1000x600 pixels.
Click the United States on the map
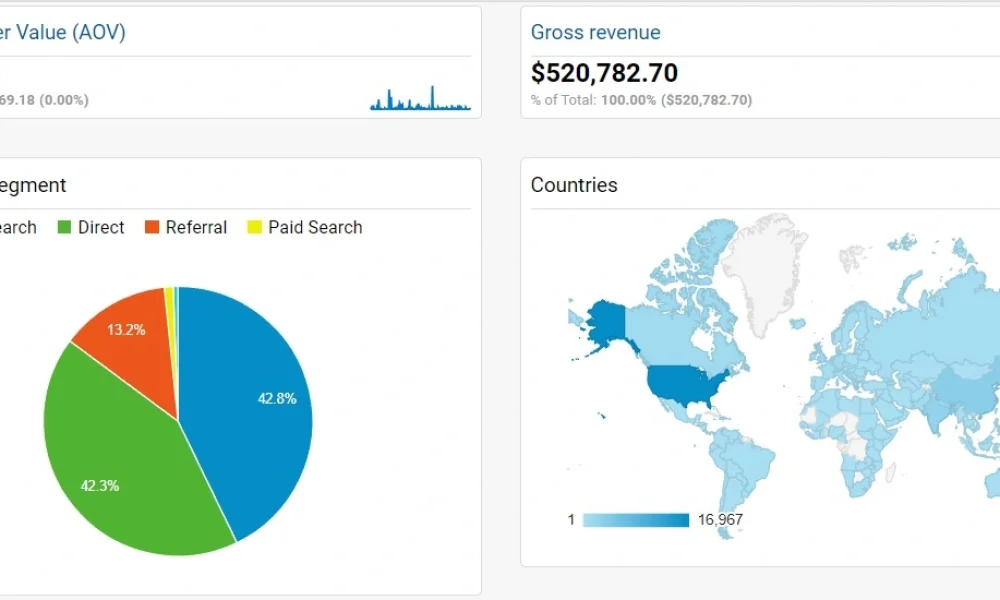690,385
